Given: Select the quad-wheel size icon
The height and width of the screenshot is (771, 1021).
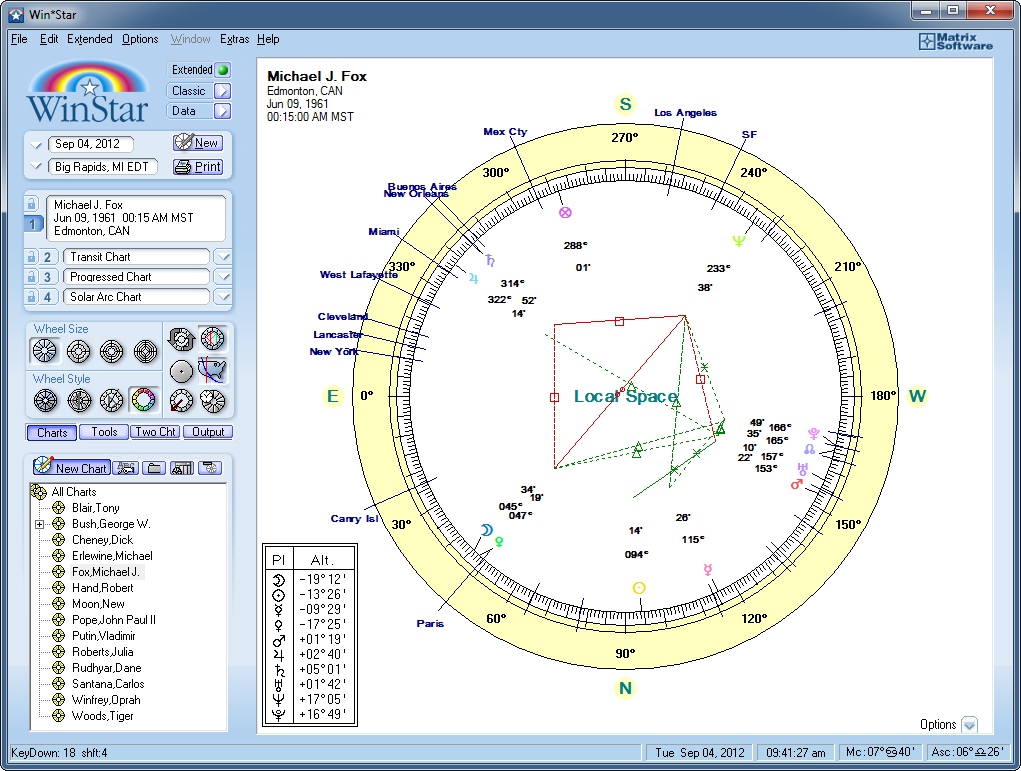Looking at the screenshot, I should [x=145, y=352].
